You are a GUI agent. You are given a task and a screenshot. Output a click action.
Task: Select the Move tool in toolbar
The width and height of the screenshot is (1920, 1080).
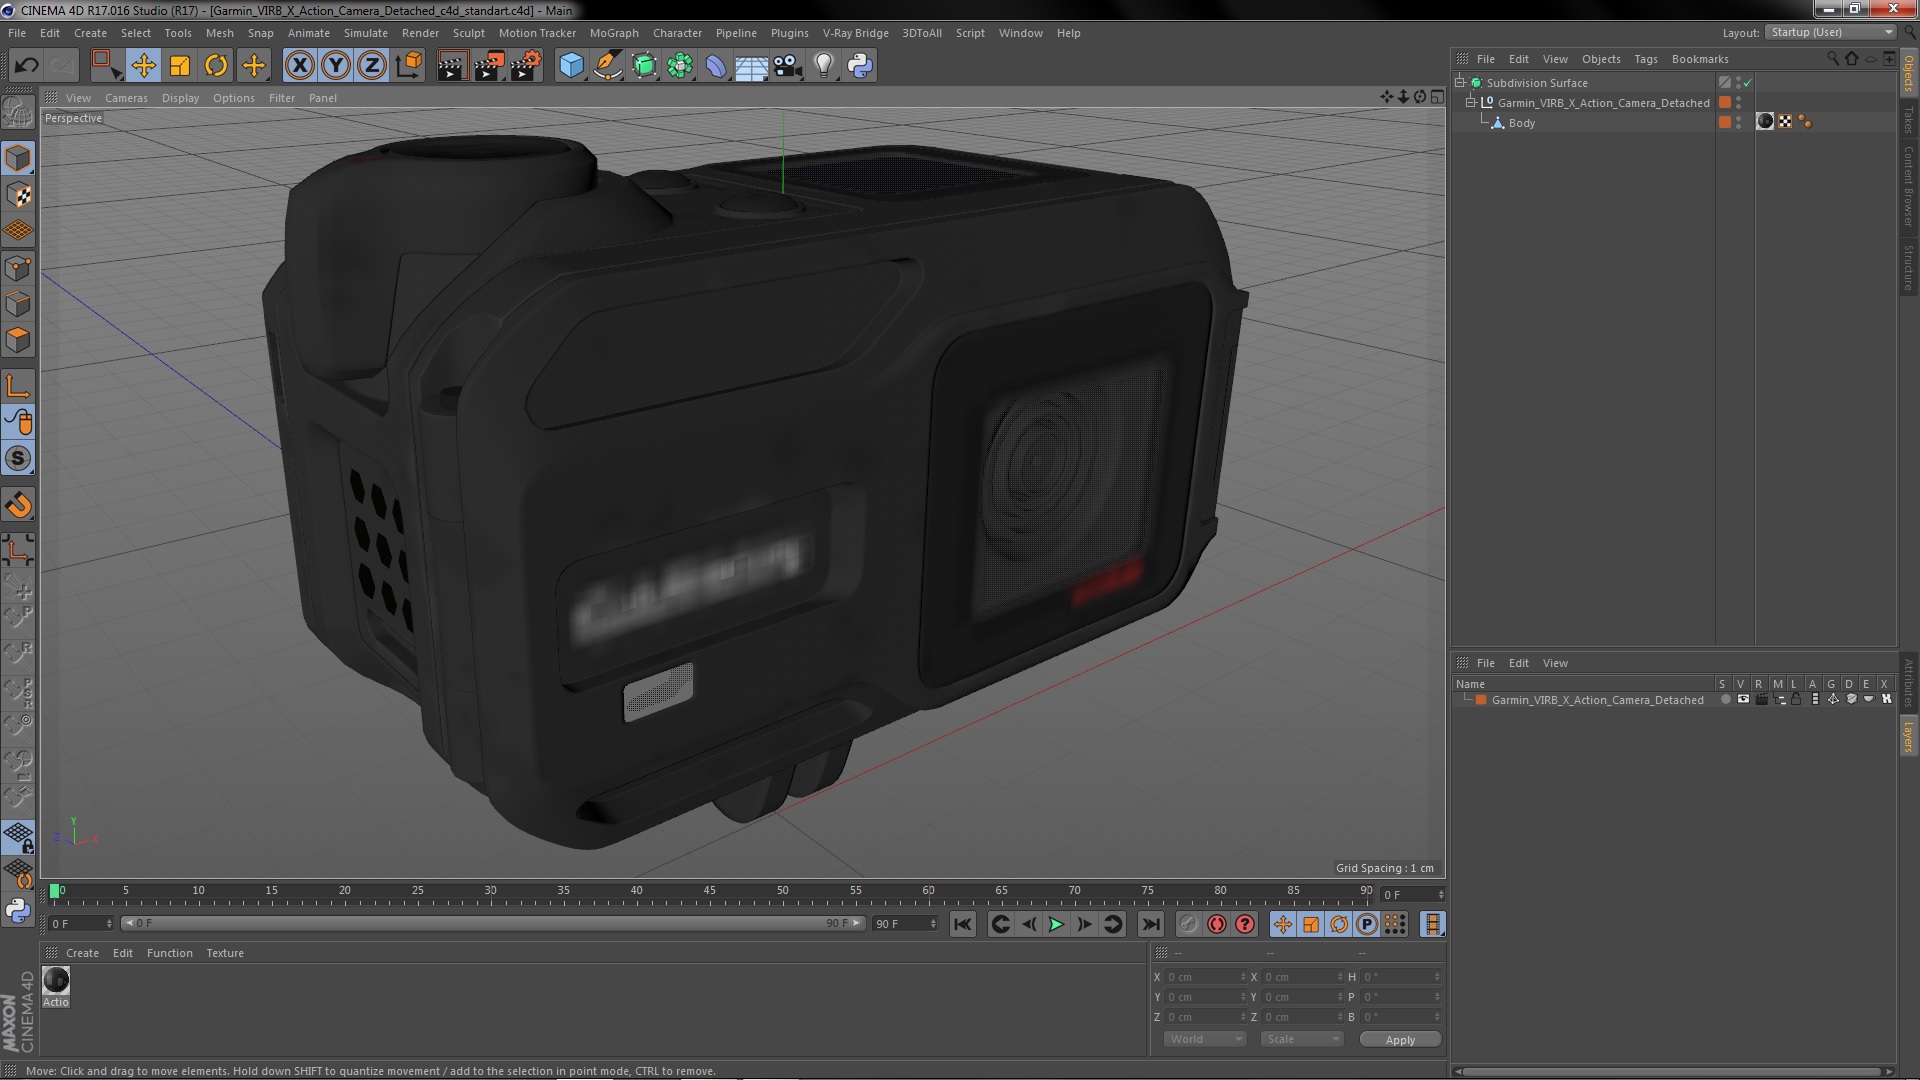tap(143, 66)
